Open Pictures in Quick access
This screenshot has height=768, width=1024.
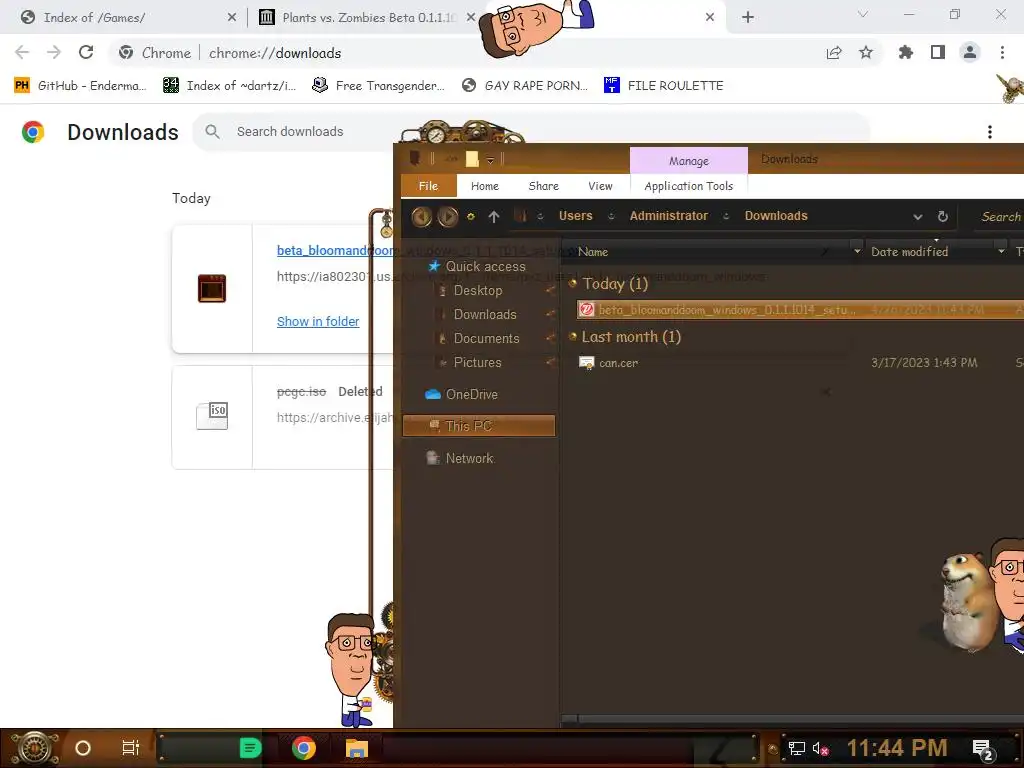pyautogui.click(x=477, y=363)
